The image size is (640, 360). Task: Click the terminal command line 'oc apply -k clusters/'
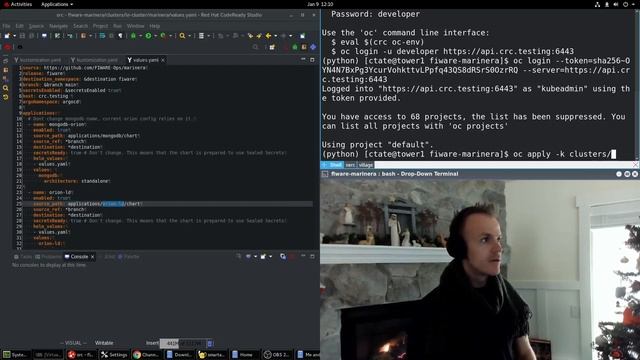coord(561,154)
